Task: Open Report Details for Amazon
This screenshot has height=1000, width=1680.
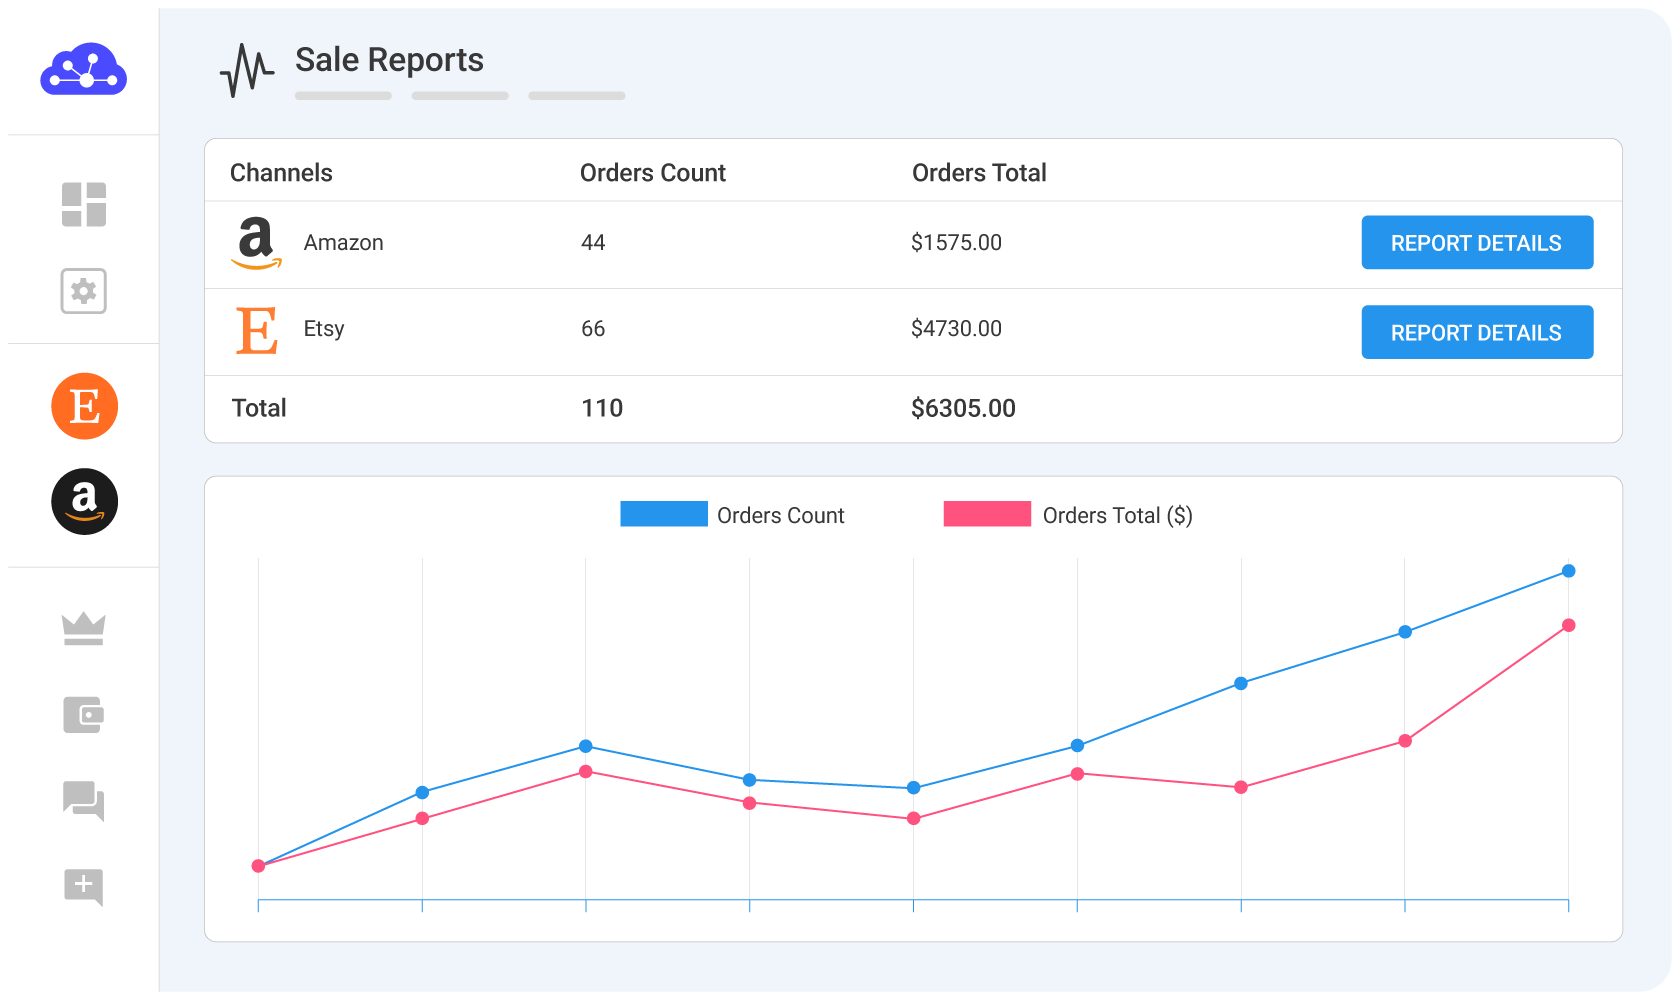Action: 1476,243
